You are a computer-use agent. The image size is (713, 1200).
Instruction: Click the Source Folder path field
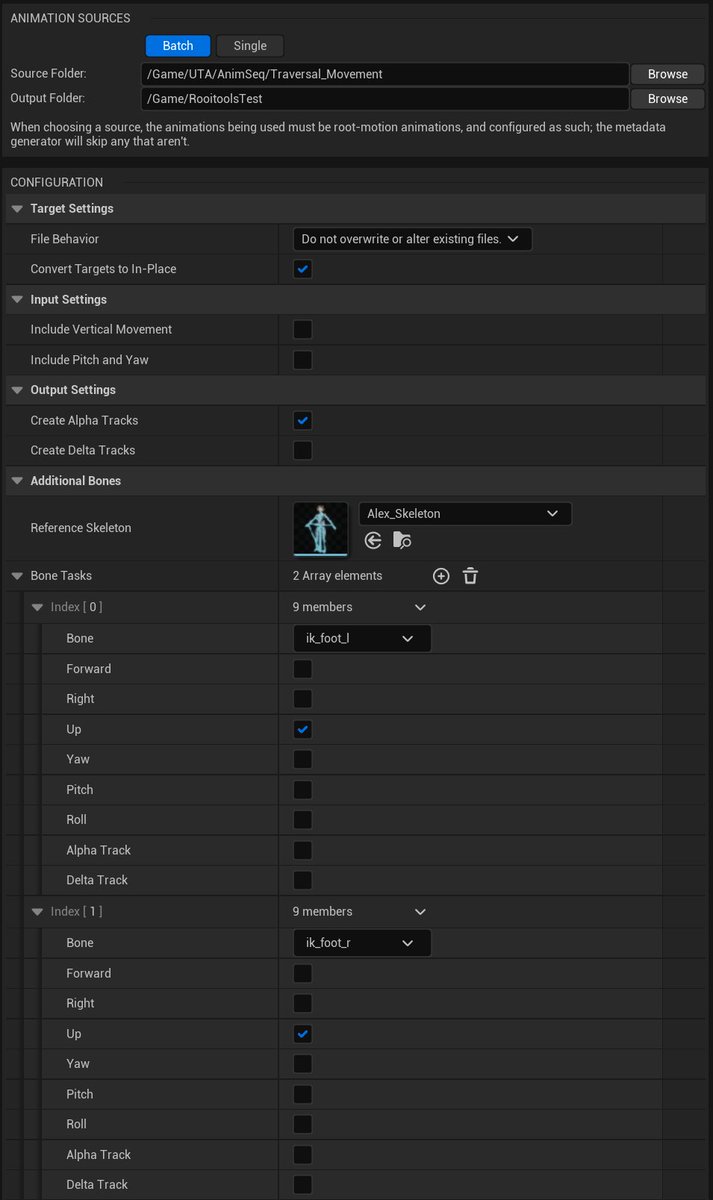point(385,74)
